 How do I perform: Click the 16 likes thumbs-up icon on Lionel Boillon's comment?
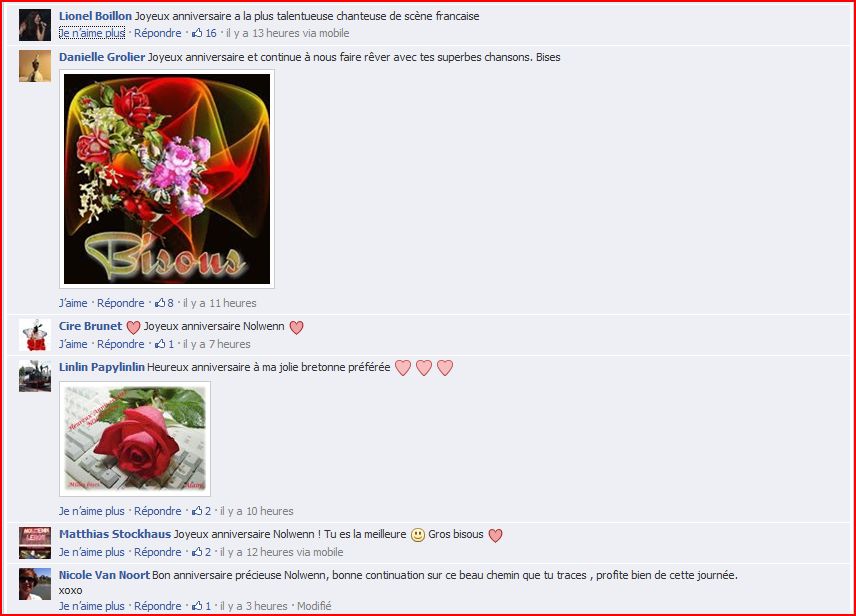click(197, 33)
